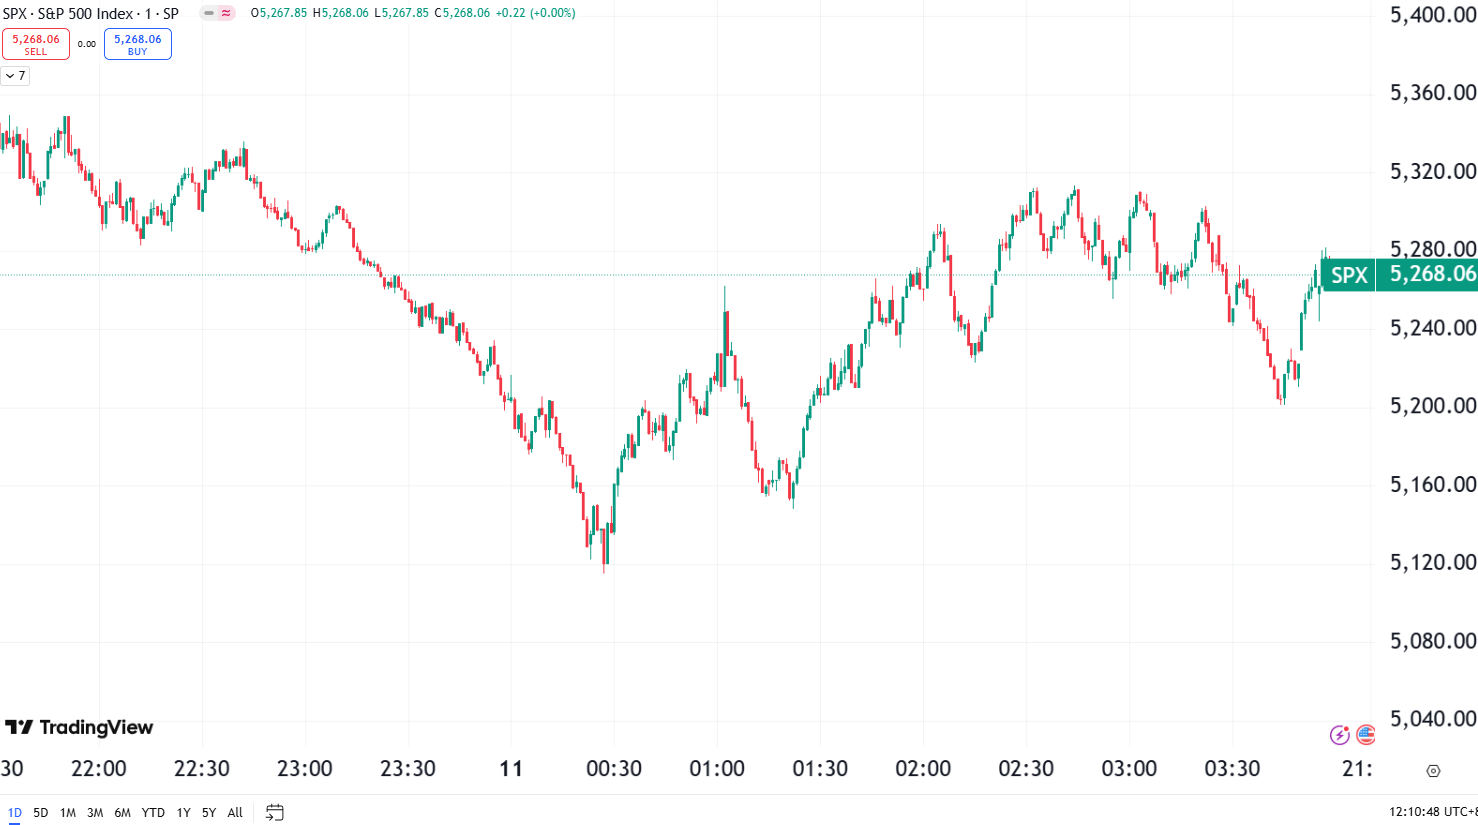Click the 11 date marker on time axis
The image size is (1478, 825).
point(511,769)
